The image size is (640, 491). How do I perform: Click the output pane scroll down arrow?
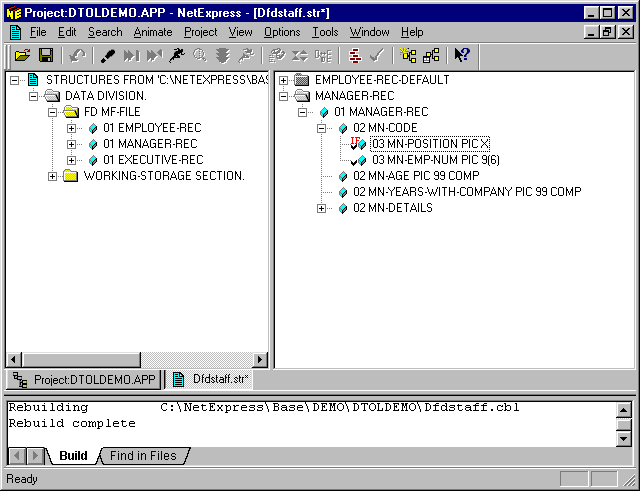[623, 439]
